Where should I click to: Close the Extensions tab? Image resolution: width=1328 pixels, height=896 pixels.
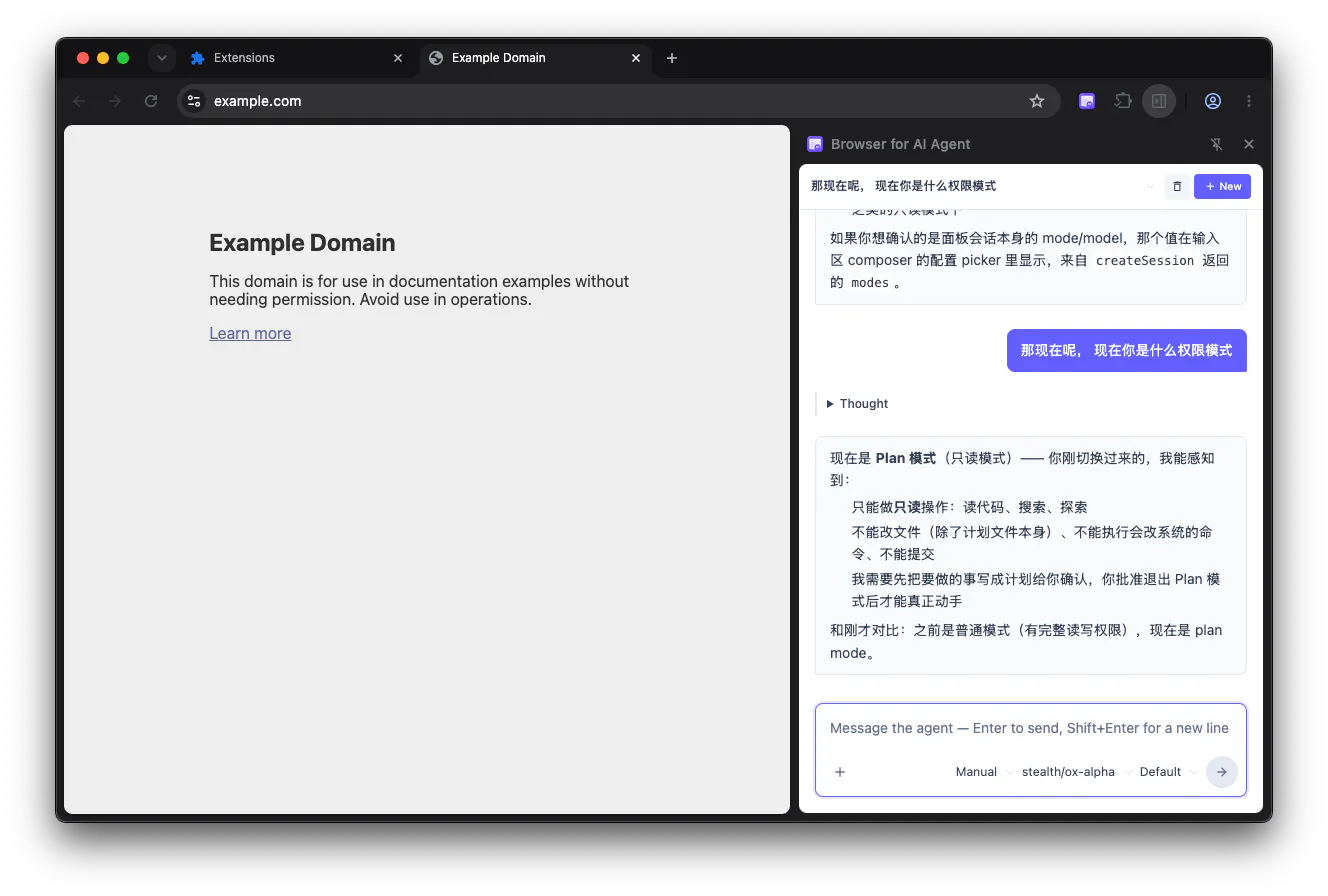pos(398,58)
